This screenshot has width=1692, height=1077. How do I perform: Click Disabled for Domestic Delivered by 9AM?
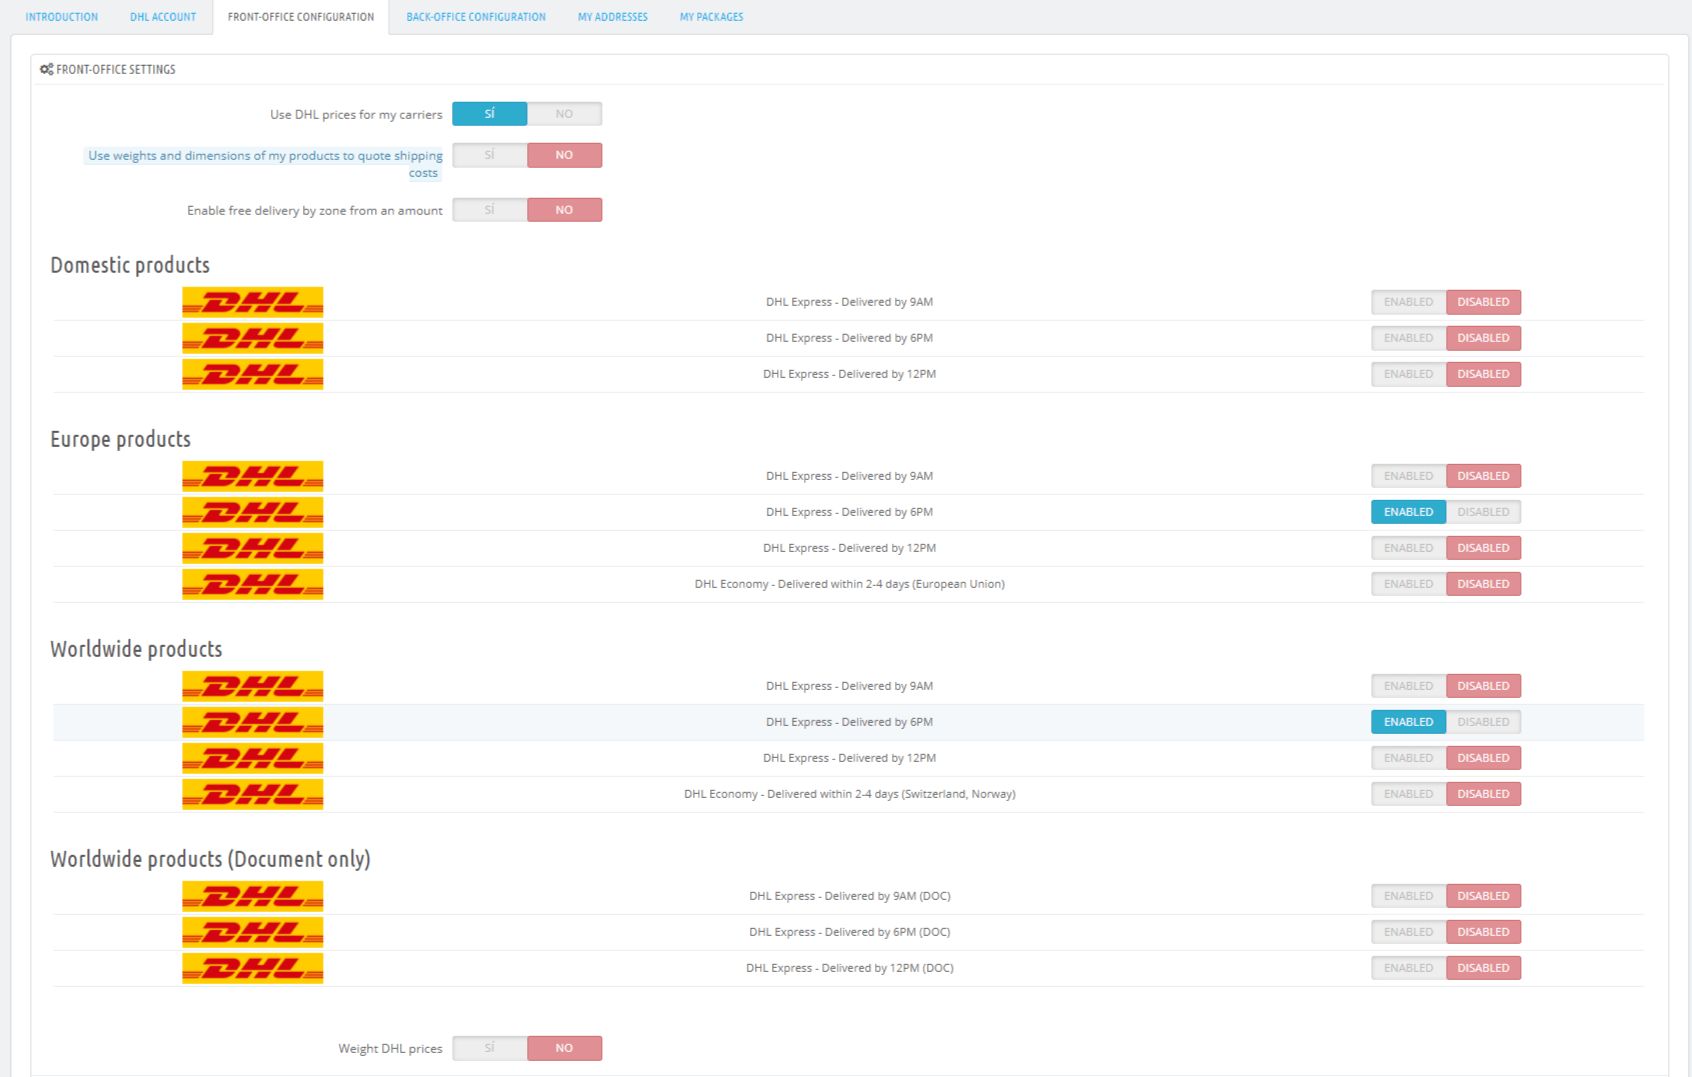pos(1483,302)
